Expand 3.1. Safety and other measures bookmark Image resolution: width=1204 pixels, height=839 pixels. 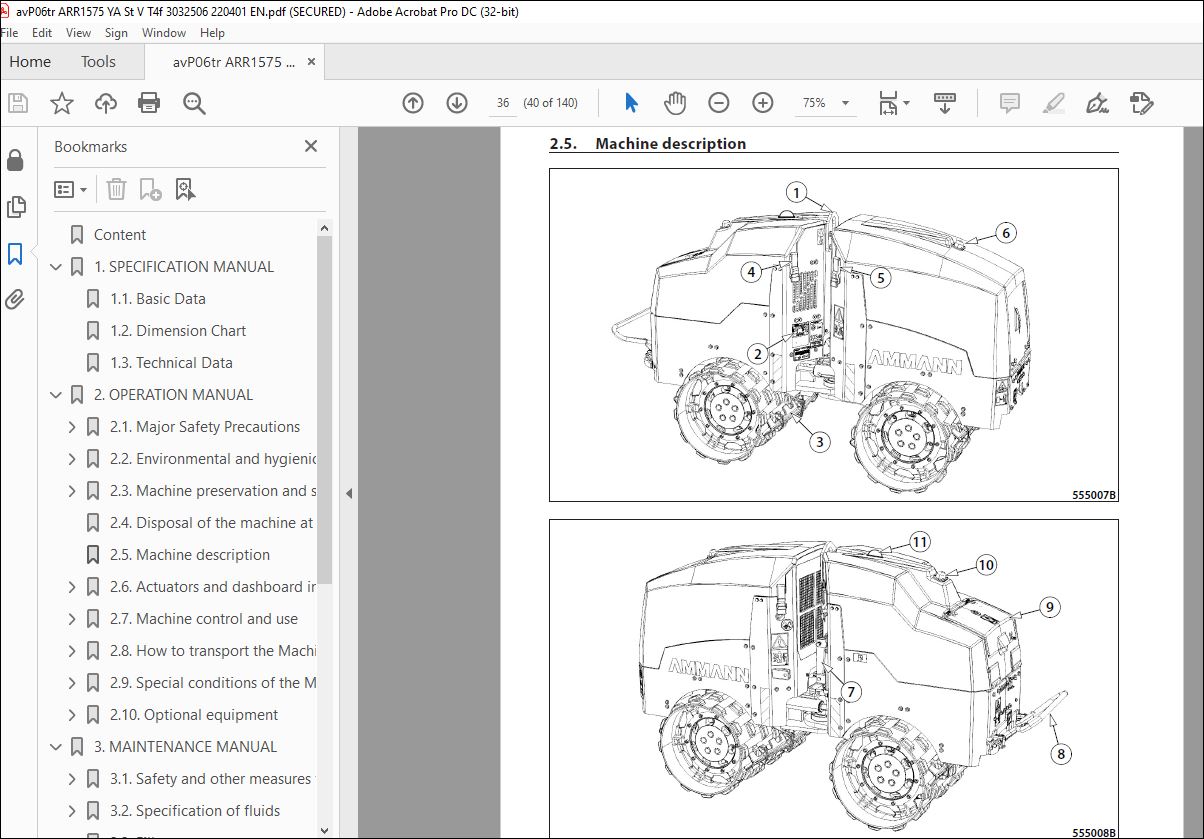coord(72,779)
